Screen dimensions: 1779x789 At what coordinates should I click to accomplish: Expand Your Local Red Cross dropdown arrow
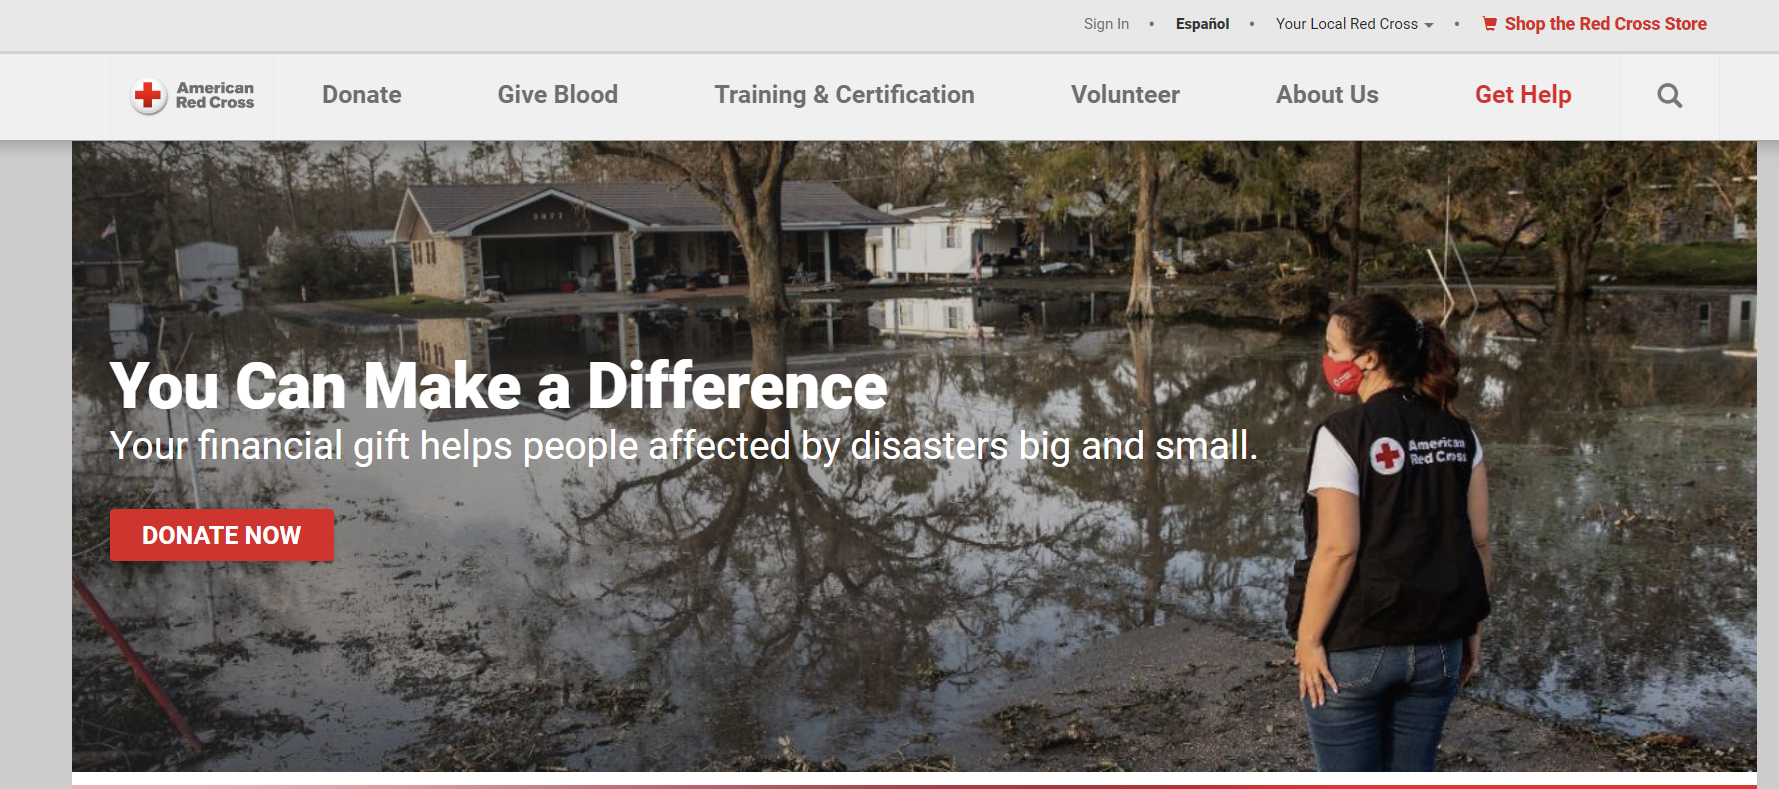click(x=1429, y=25)
